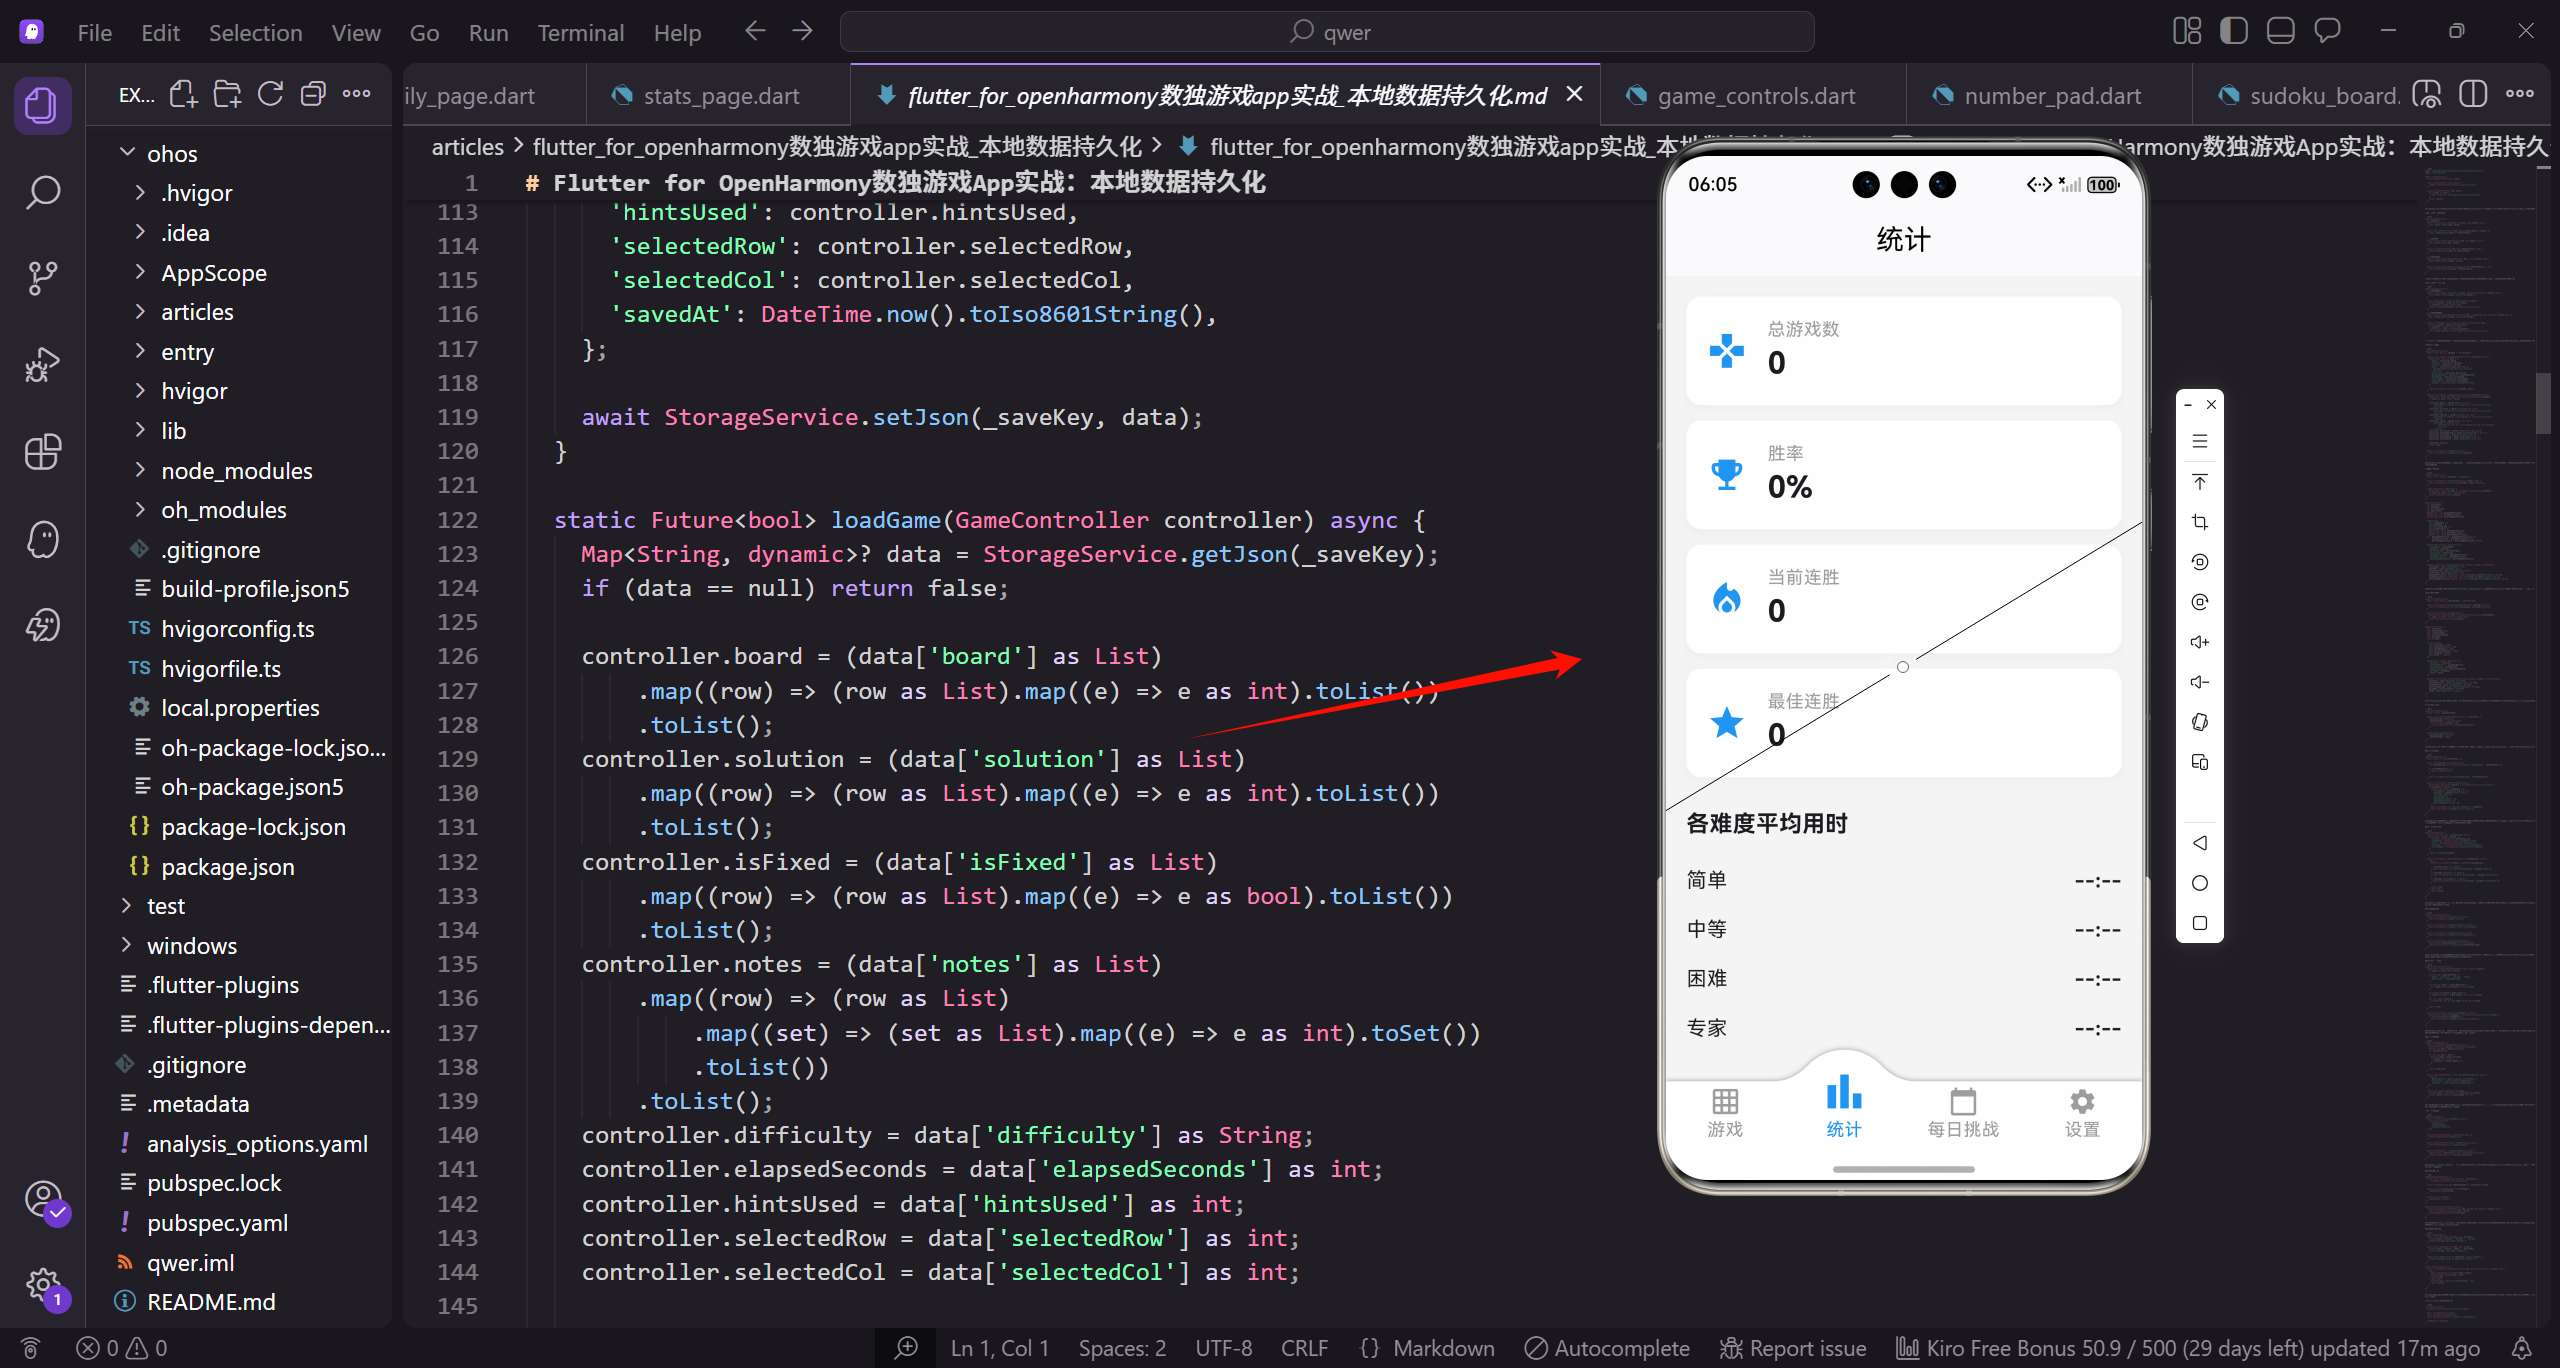Click the phone emulator back triangle button

point(2199,843)
